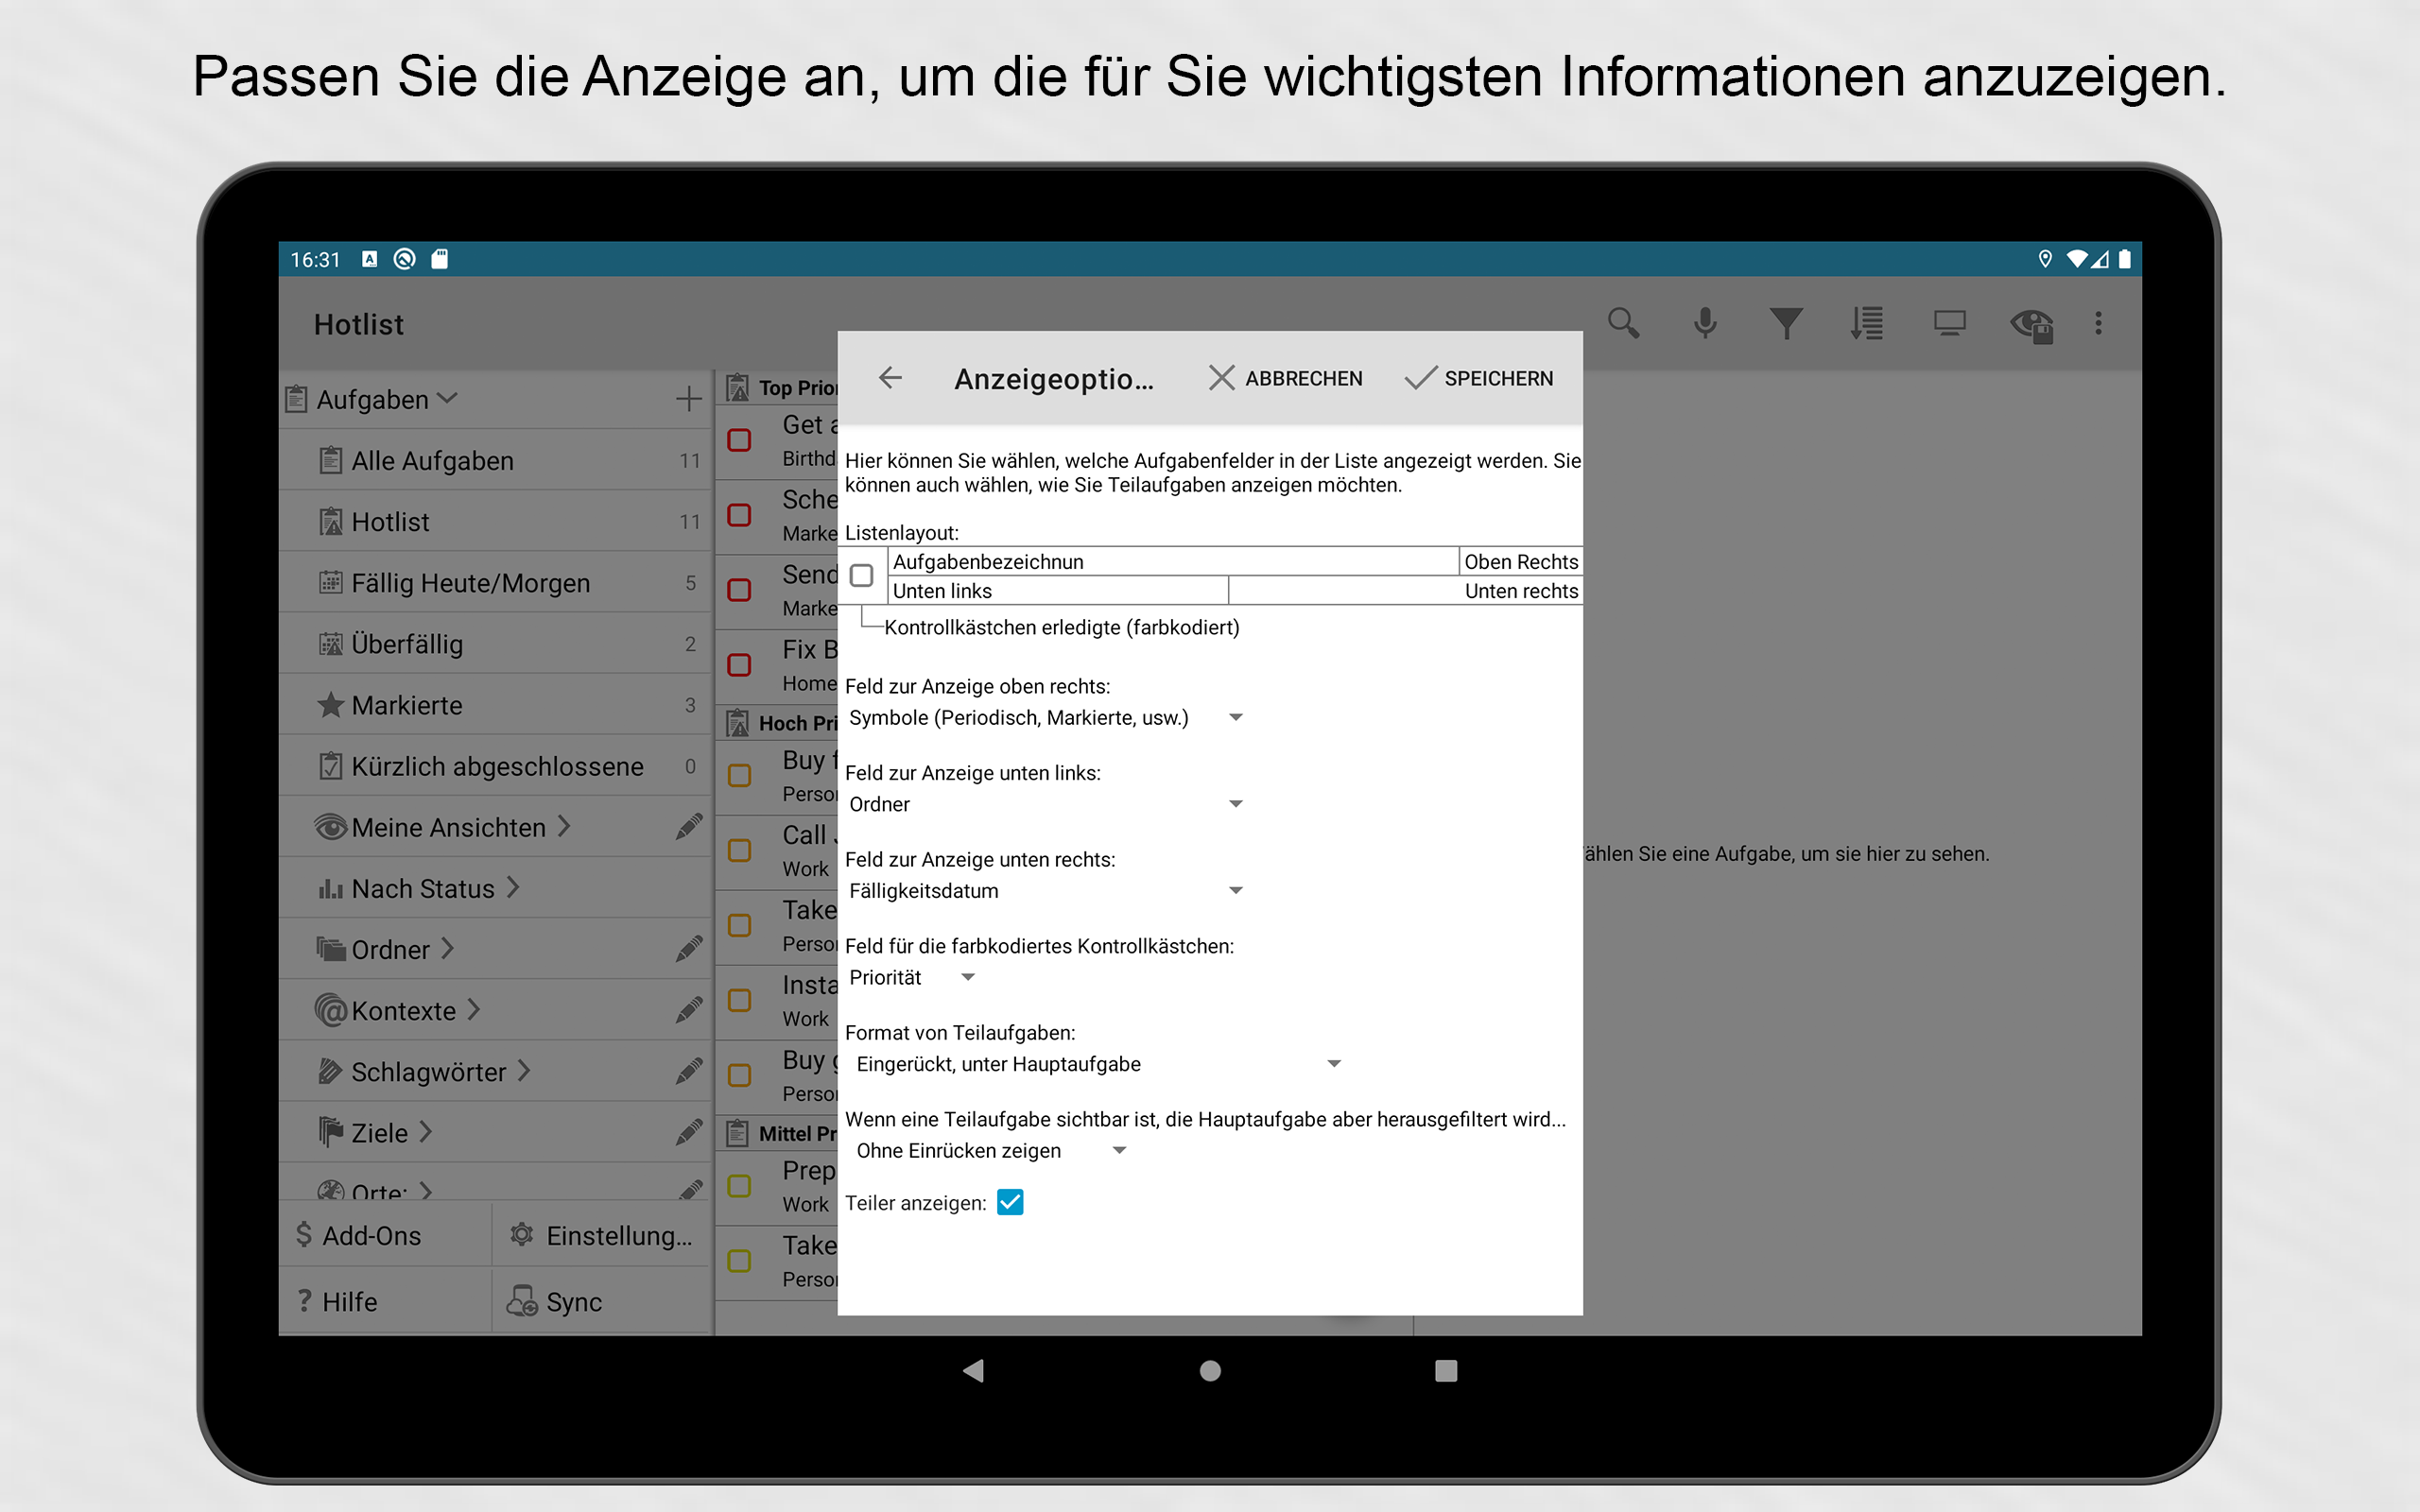Click SPEICHERN to save options
Screen dimensions: 2420x1512
[x=1479, y=378]
